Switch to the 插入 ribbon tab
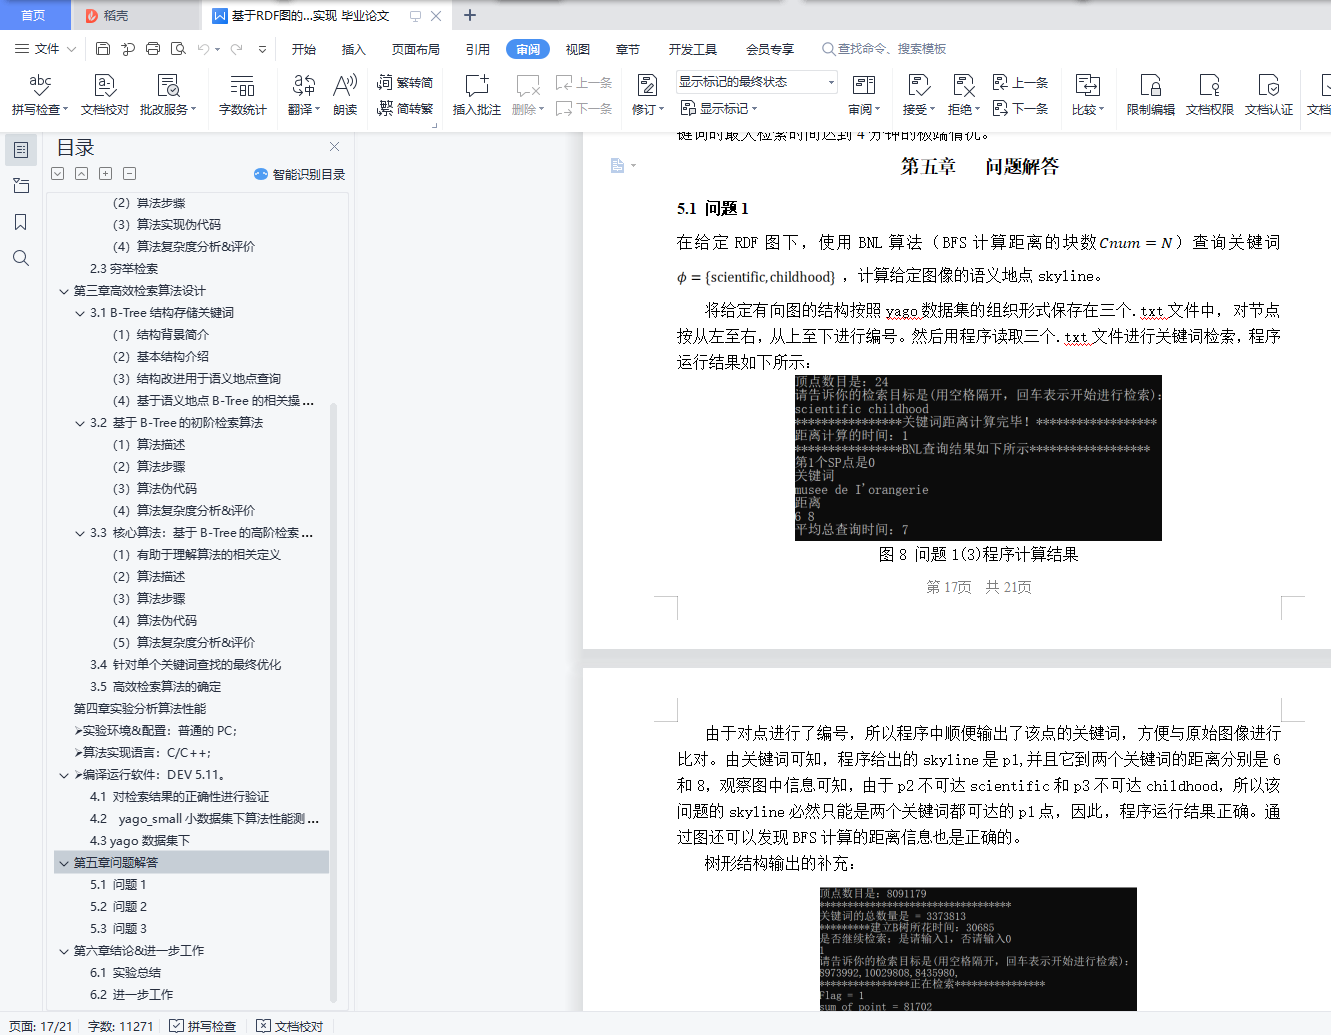This screenshot has height=1035, width=1331. 354,49
